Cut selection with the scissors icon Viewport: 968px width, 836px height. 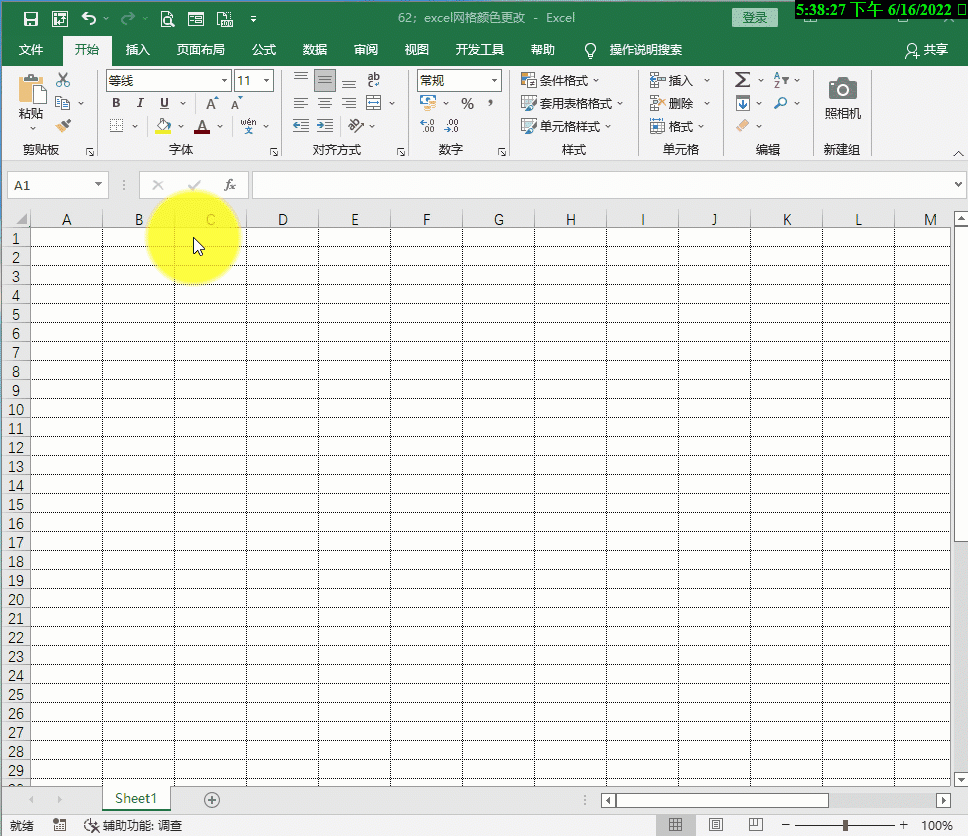63,80
